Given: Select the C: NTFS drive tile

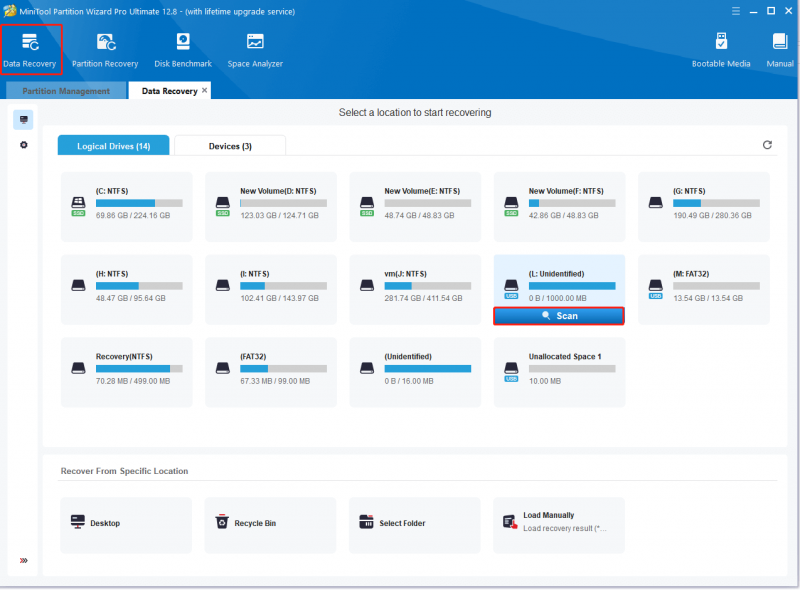Looking at the screenshot, I should coord(127,207).
